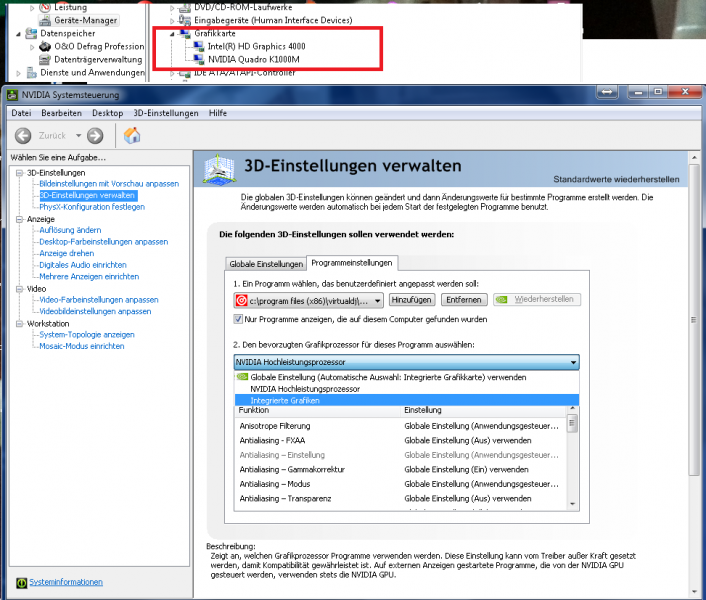Viewport: 706px width, 600px height.
Task: Click Intel(R) HD Graphics 4000 adapter icon
Action: point(199,46)
